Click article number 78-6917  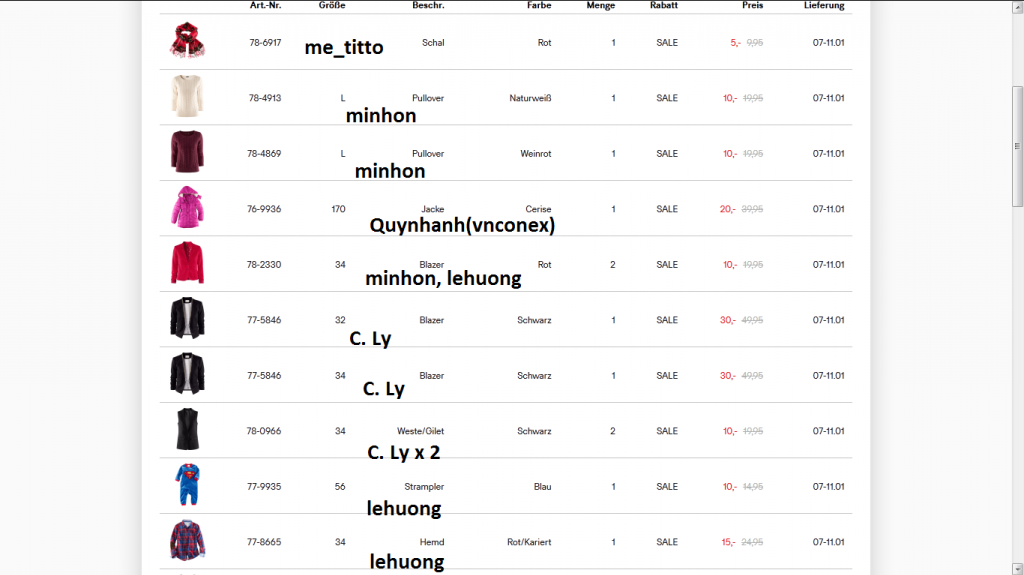[264, 43]
